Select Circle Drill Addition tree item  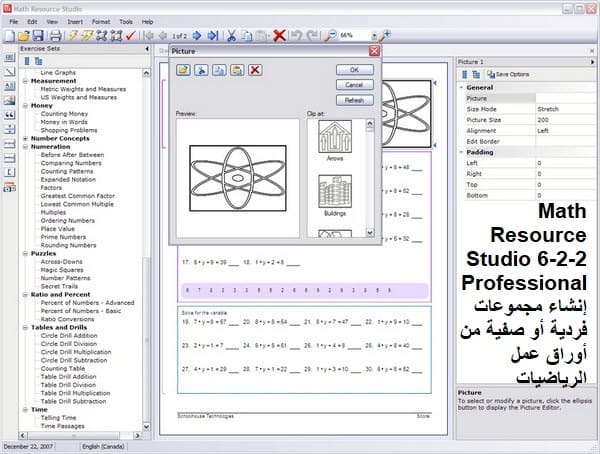(68, 336)
